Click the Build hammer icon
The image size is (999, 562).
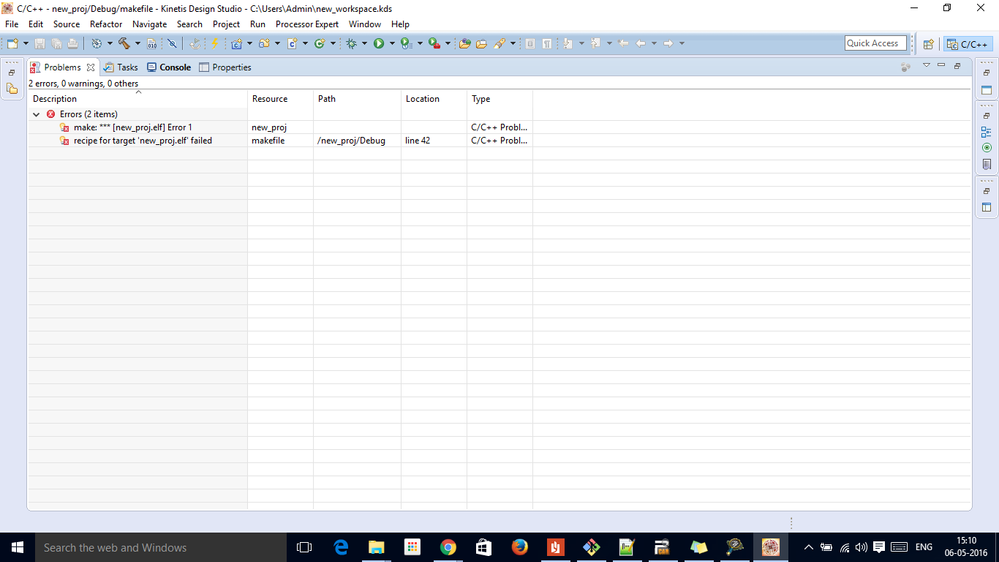124,43
